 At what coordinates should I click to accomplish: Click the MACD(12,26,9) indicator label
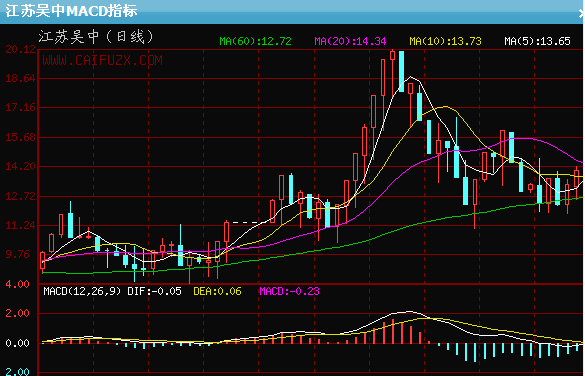coord(82,291)
